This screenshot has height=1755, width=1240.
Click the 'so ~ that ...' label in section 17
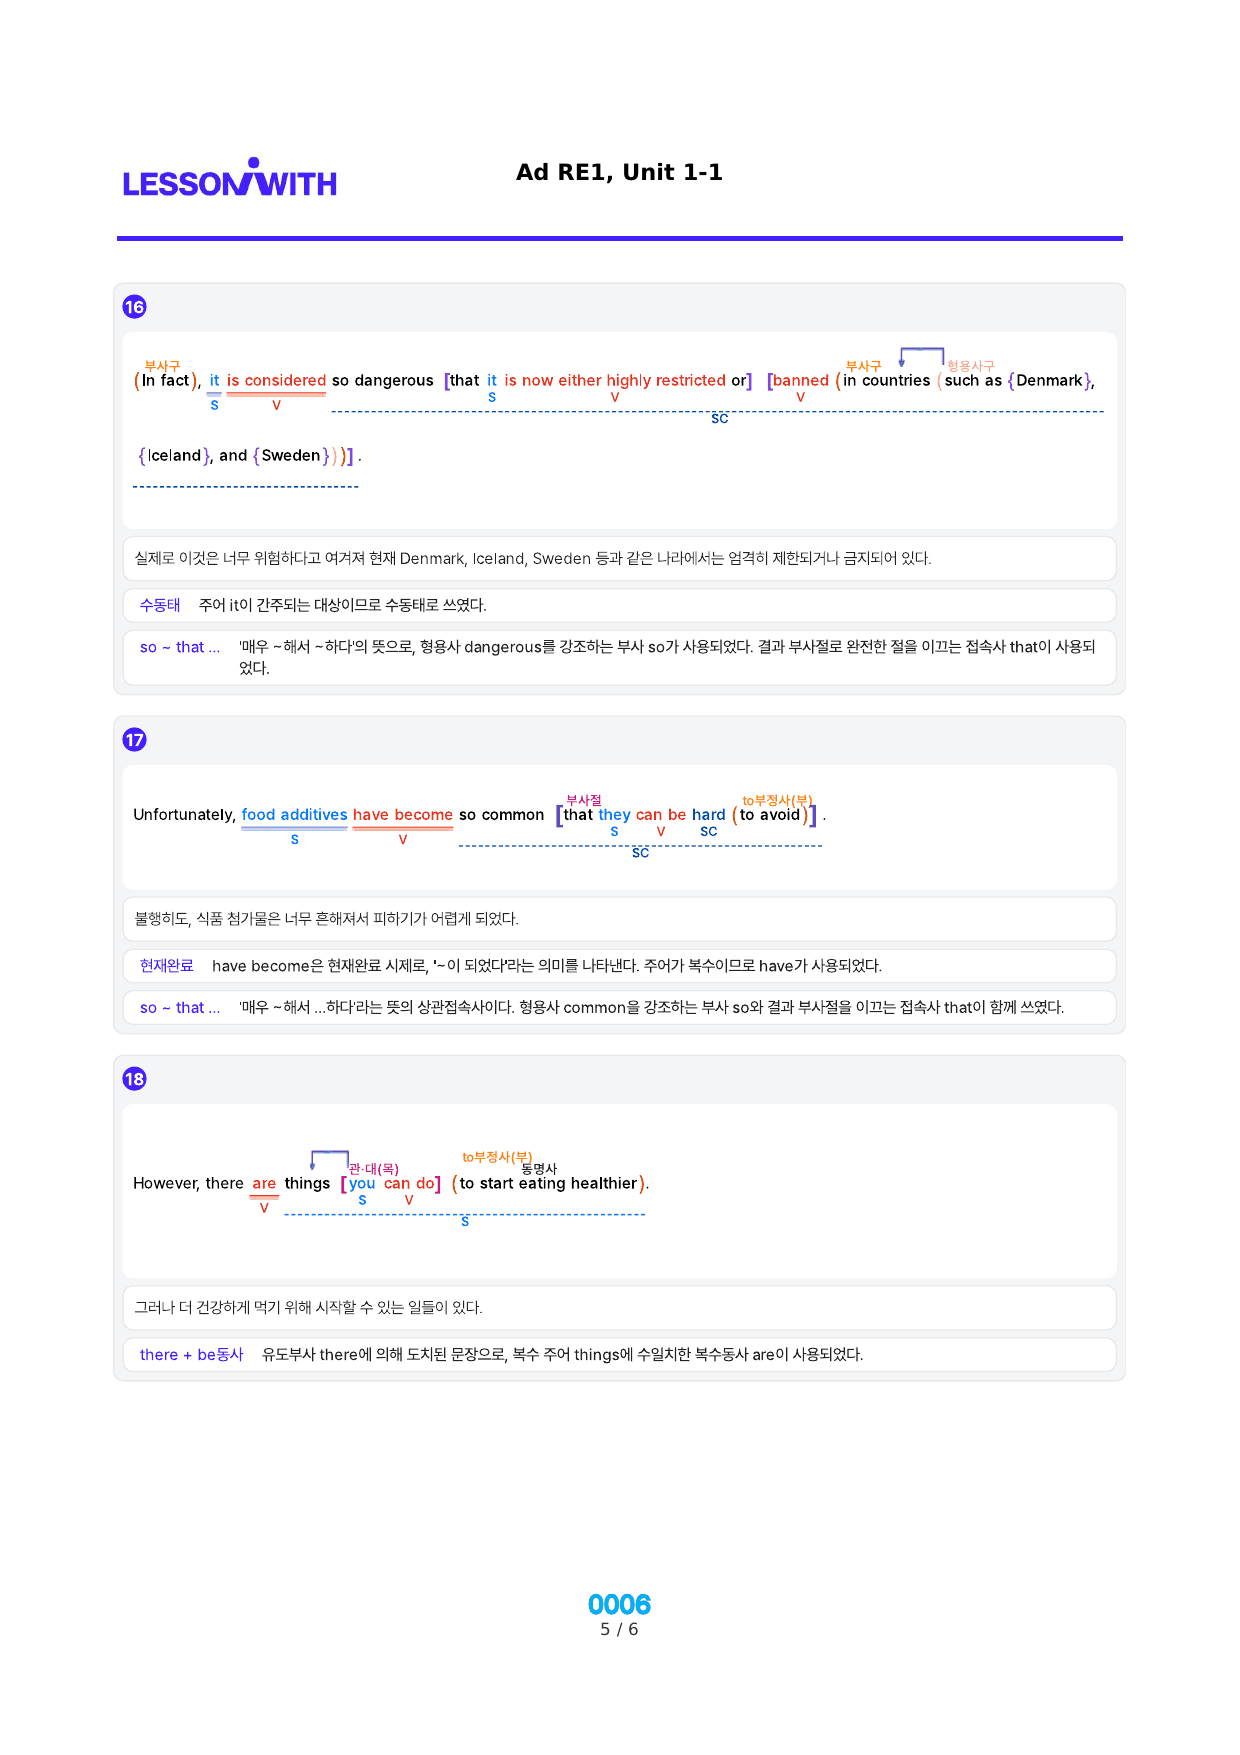click(x=180, y=1008)
